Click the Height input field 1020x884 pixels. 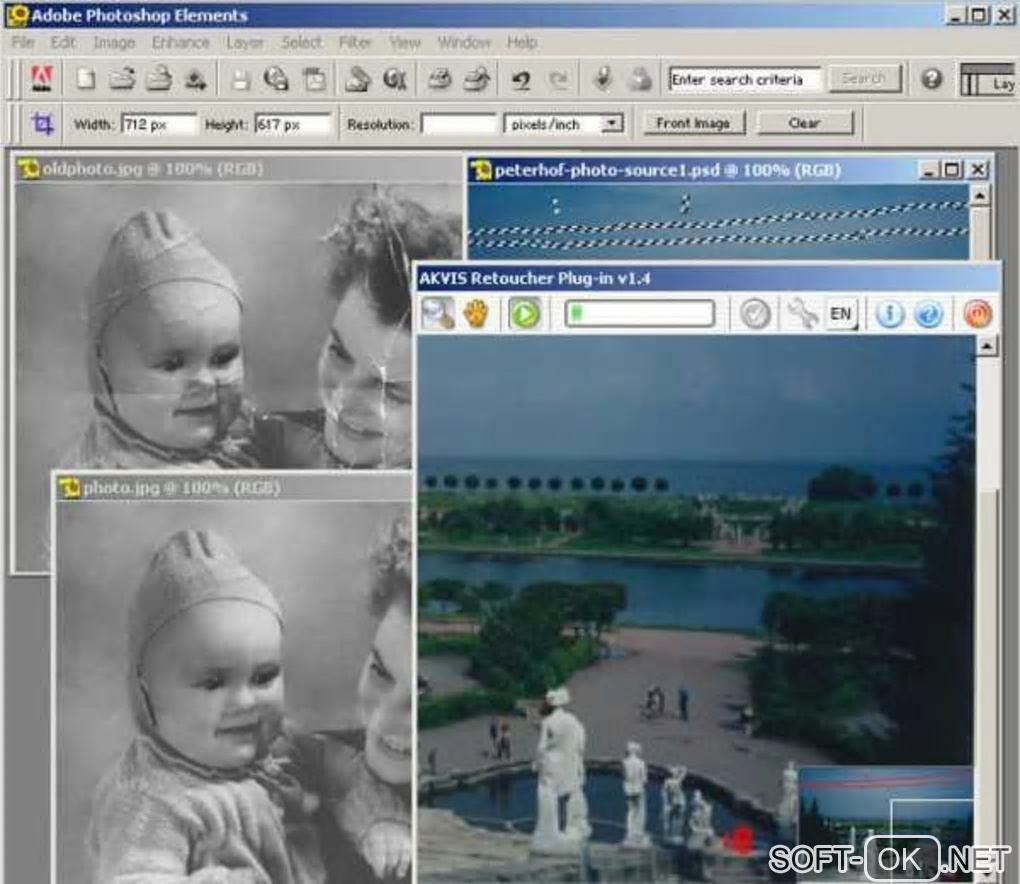(x=293, y=124)
